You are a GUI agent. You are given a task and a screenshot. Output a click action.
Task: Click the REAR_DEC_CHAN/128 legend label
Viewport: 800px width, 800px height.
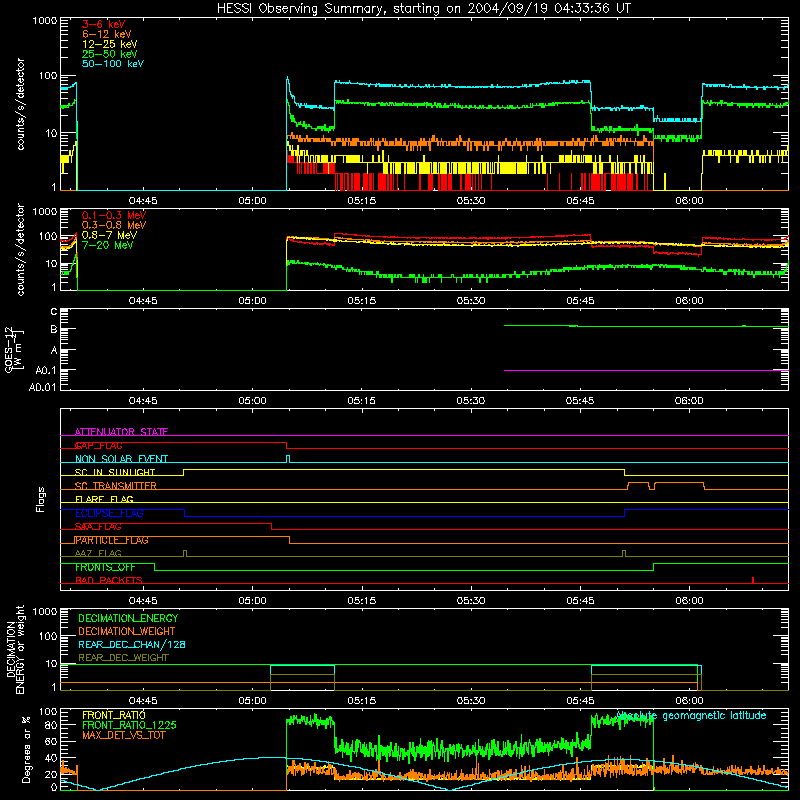132,644
